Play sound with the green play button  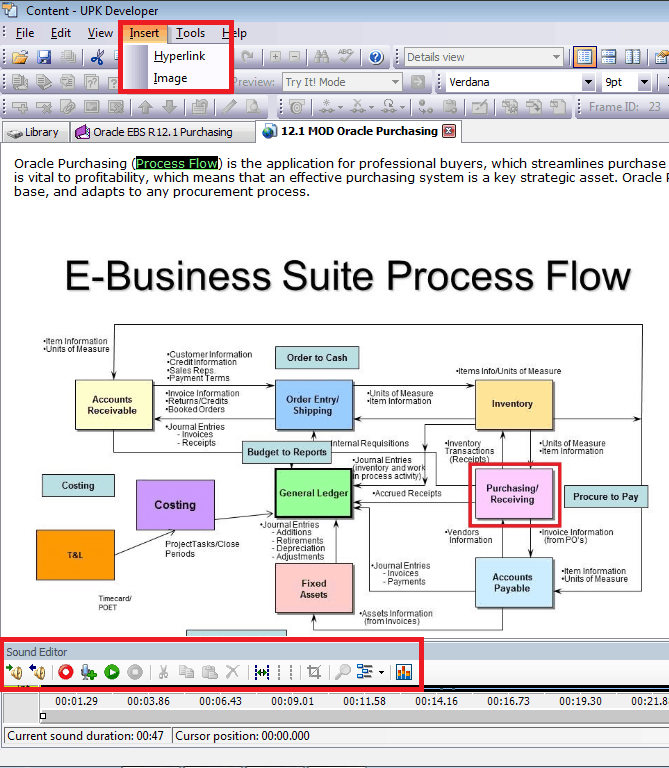[112, 672]
